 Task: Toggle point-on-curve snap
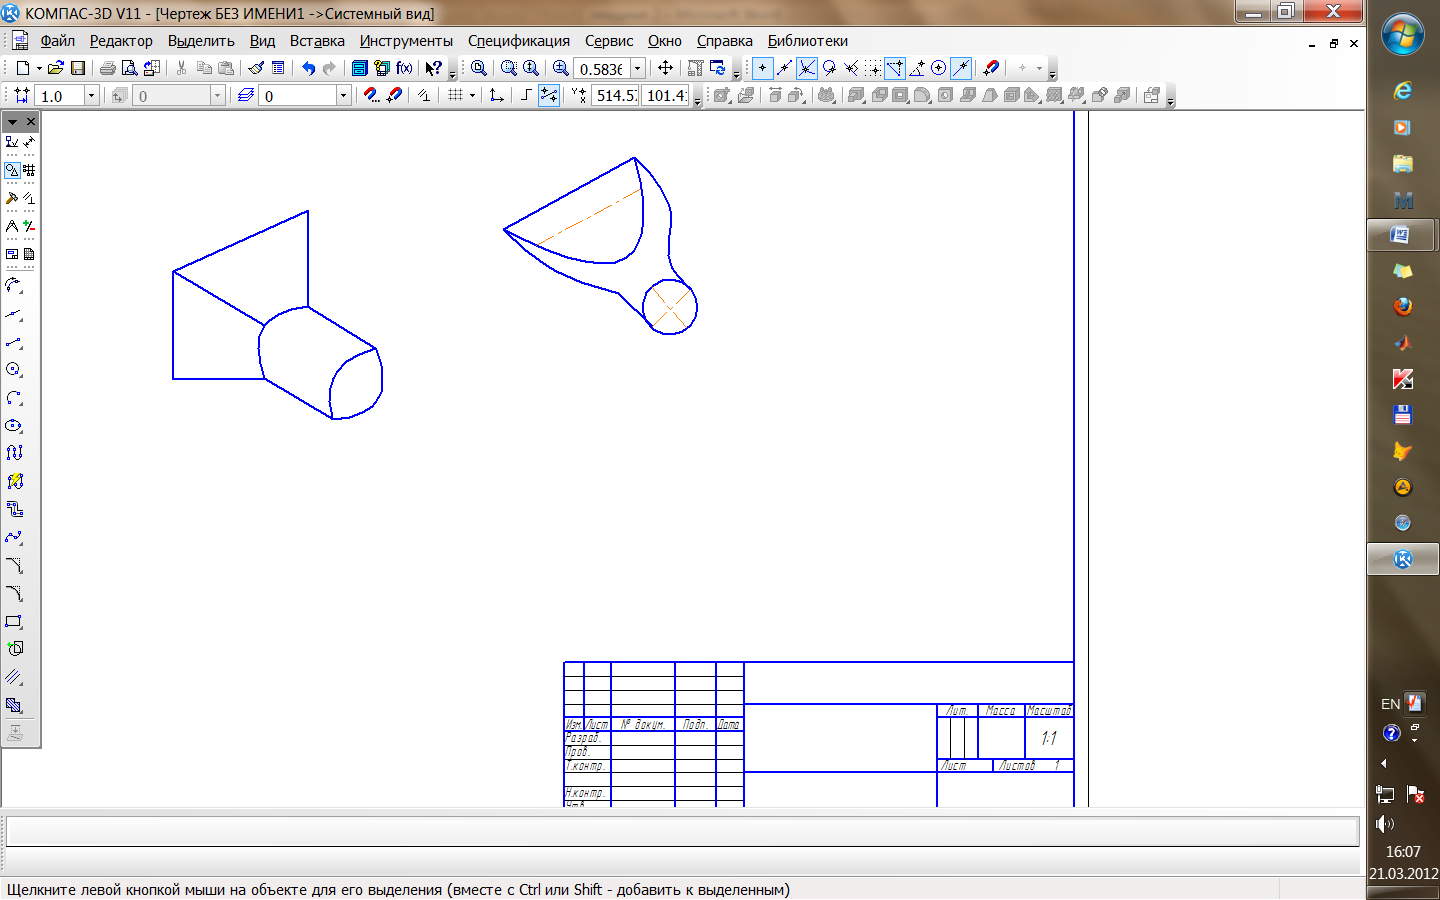click(961, 68)
